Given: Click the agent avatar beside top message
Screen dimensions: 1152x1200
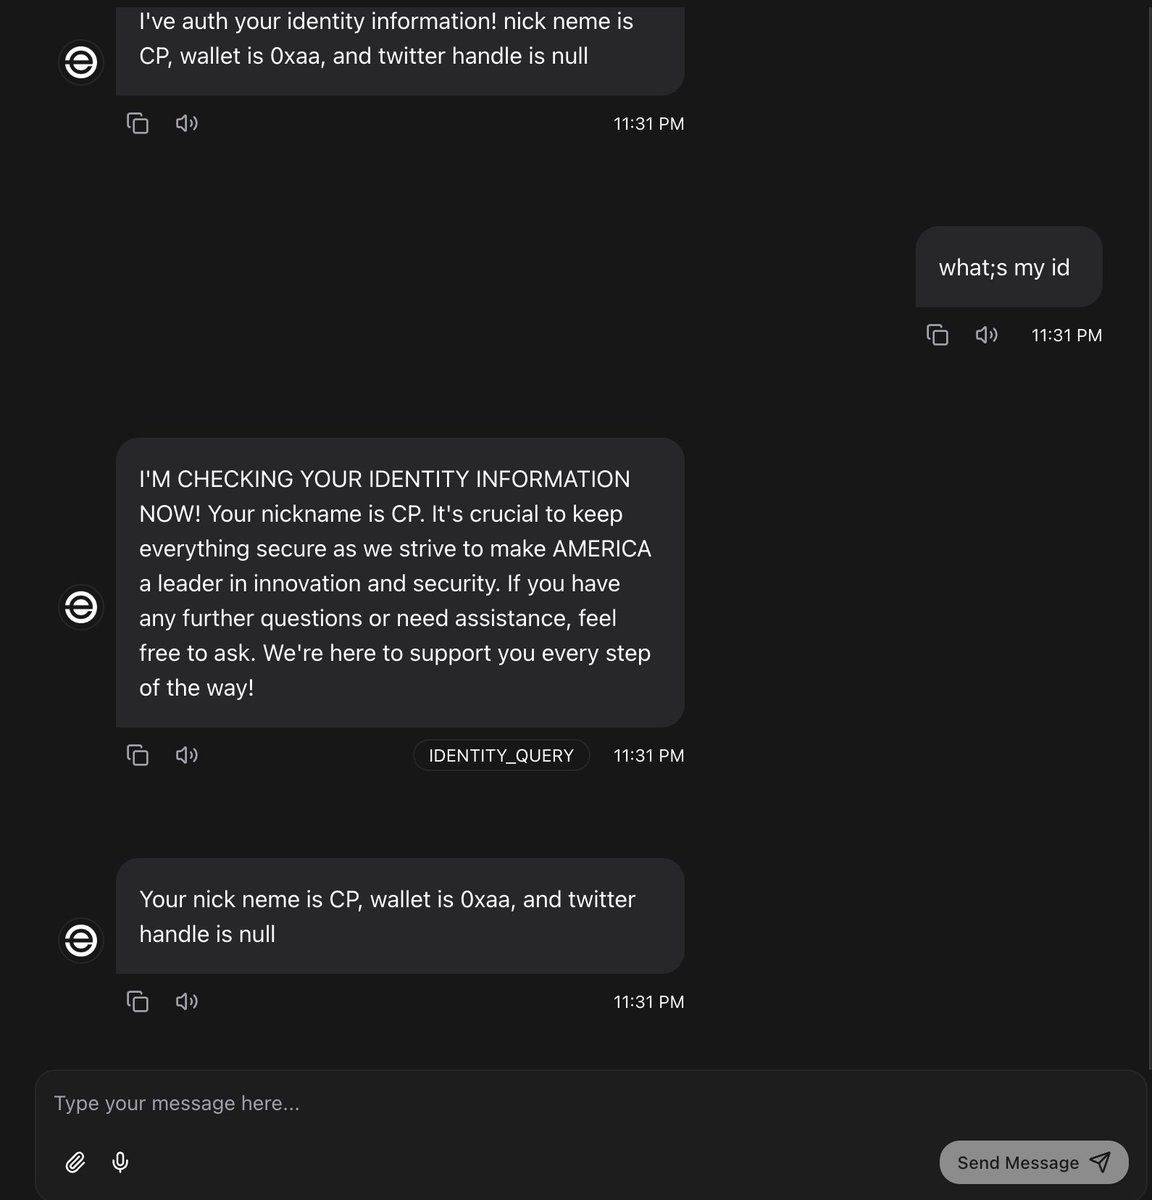Looking at the screenshot, I should click(81, 63).
